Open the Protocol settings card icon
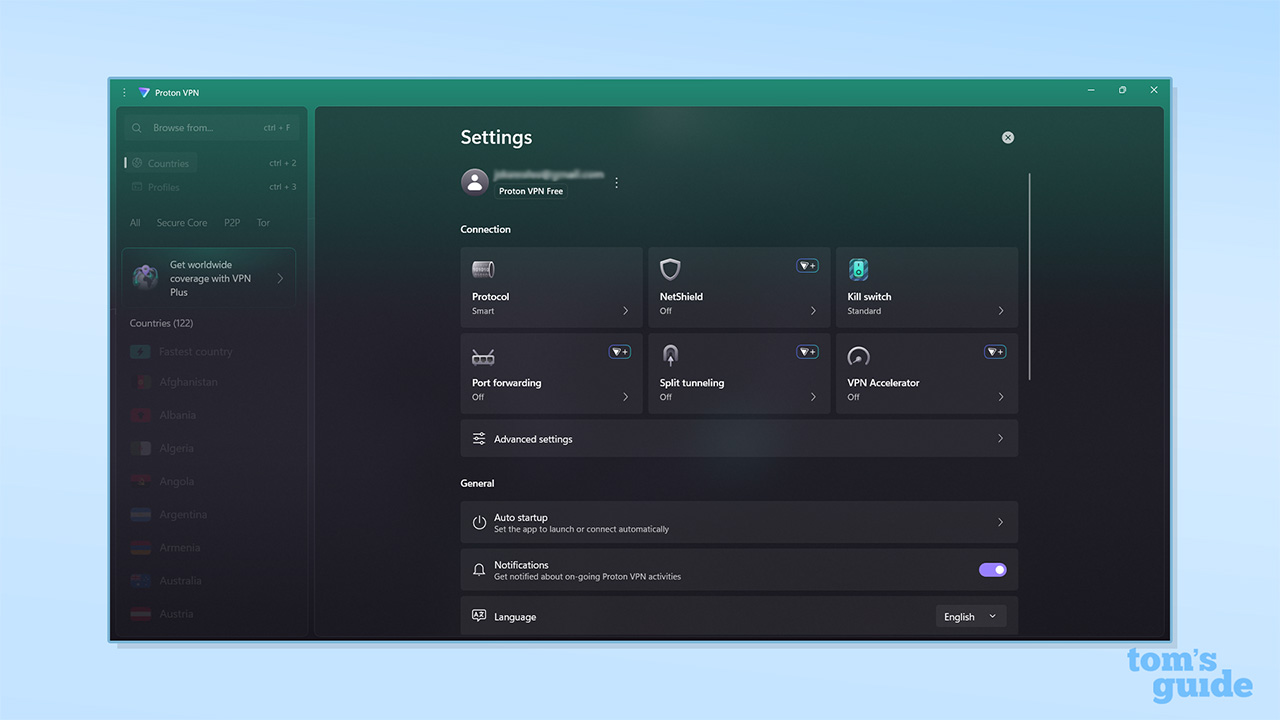 tap(483, 269)
